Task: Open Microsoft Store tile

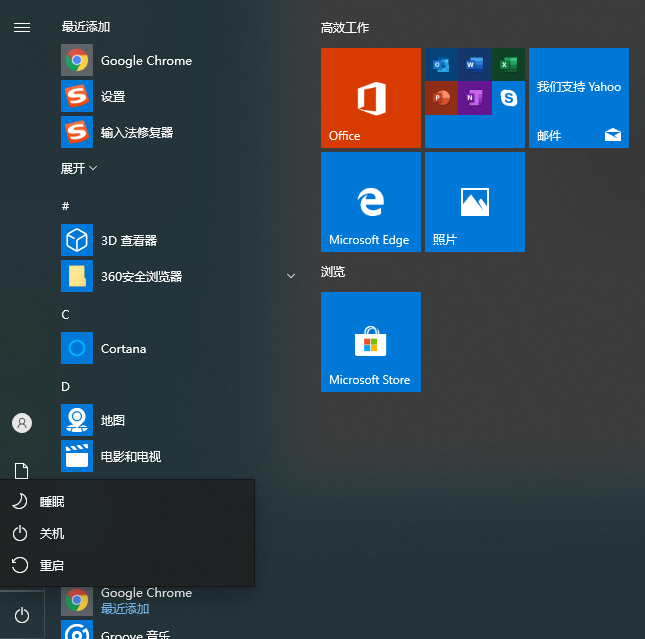Action: (370, 342)
